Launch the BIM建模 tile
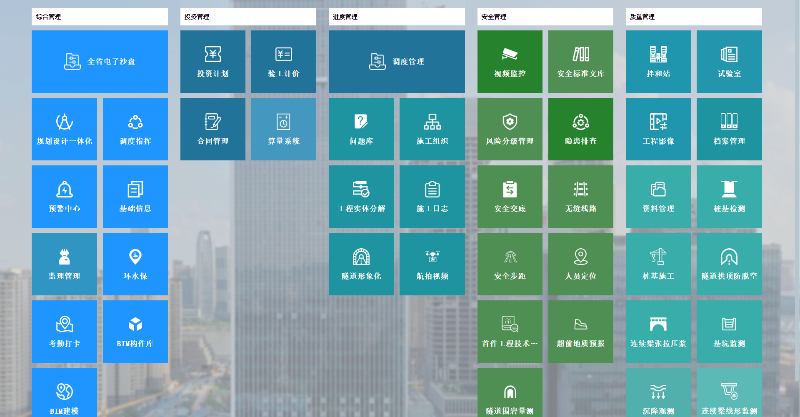 coord(64,393)
